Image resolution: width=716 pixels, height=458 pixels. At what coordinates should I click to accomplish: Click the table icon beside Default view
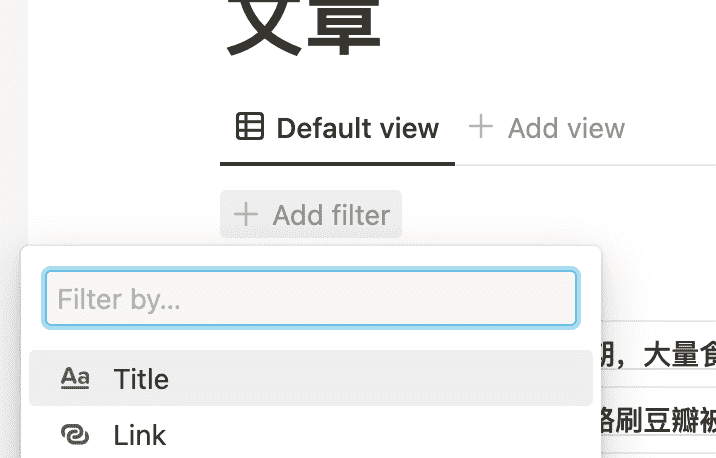coord(249,128)
